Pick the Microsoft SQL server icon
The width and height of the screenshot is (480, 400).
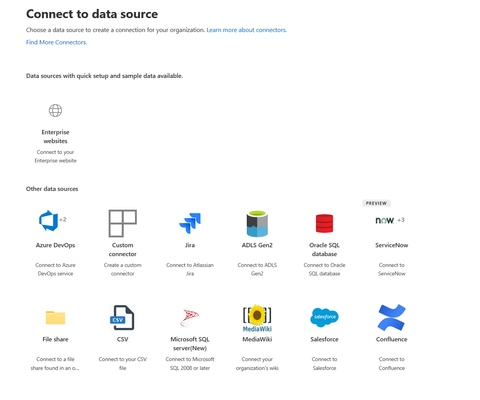(190, 318)
